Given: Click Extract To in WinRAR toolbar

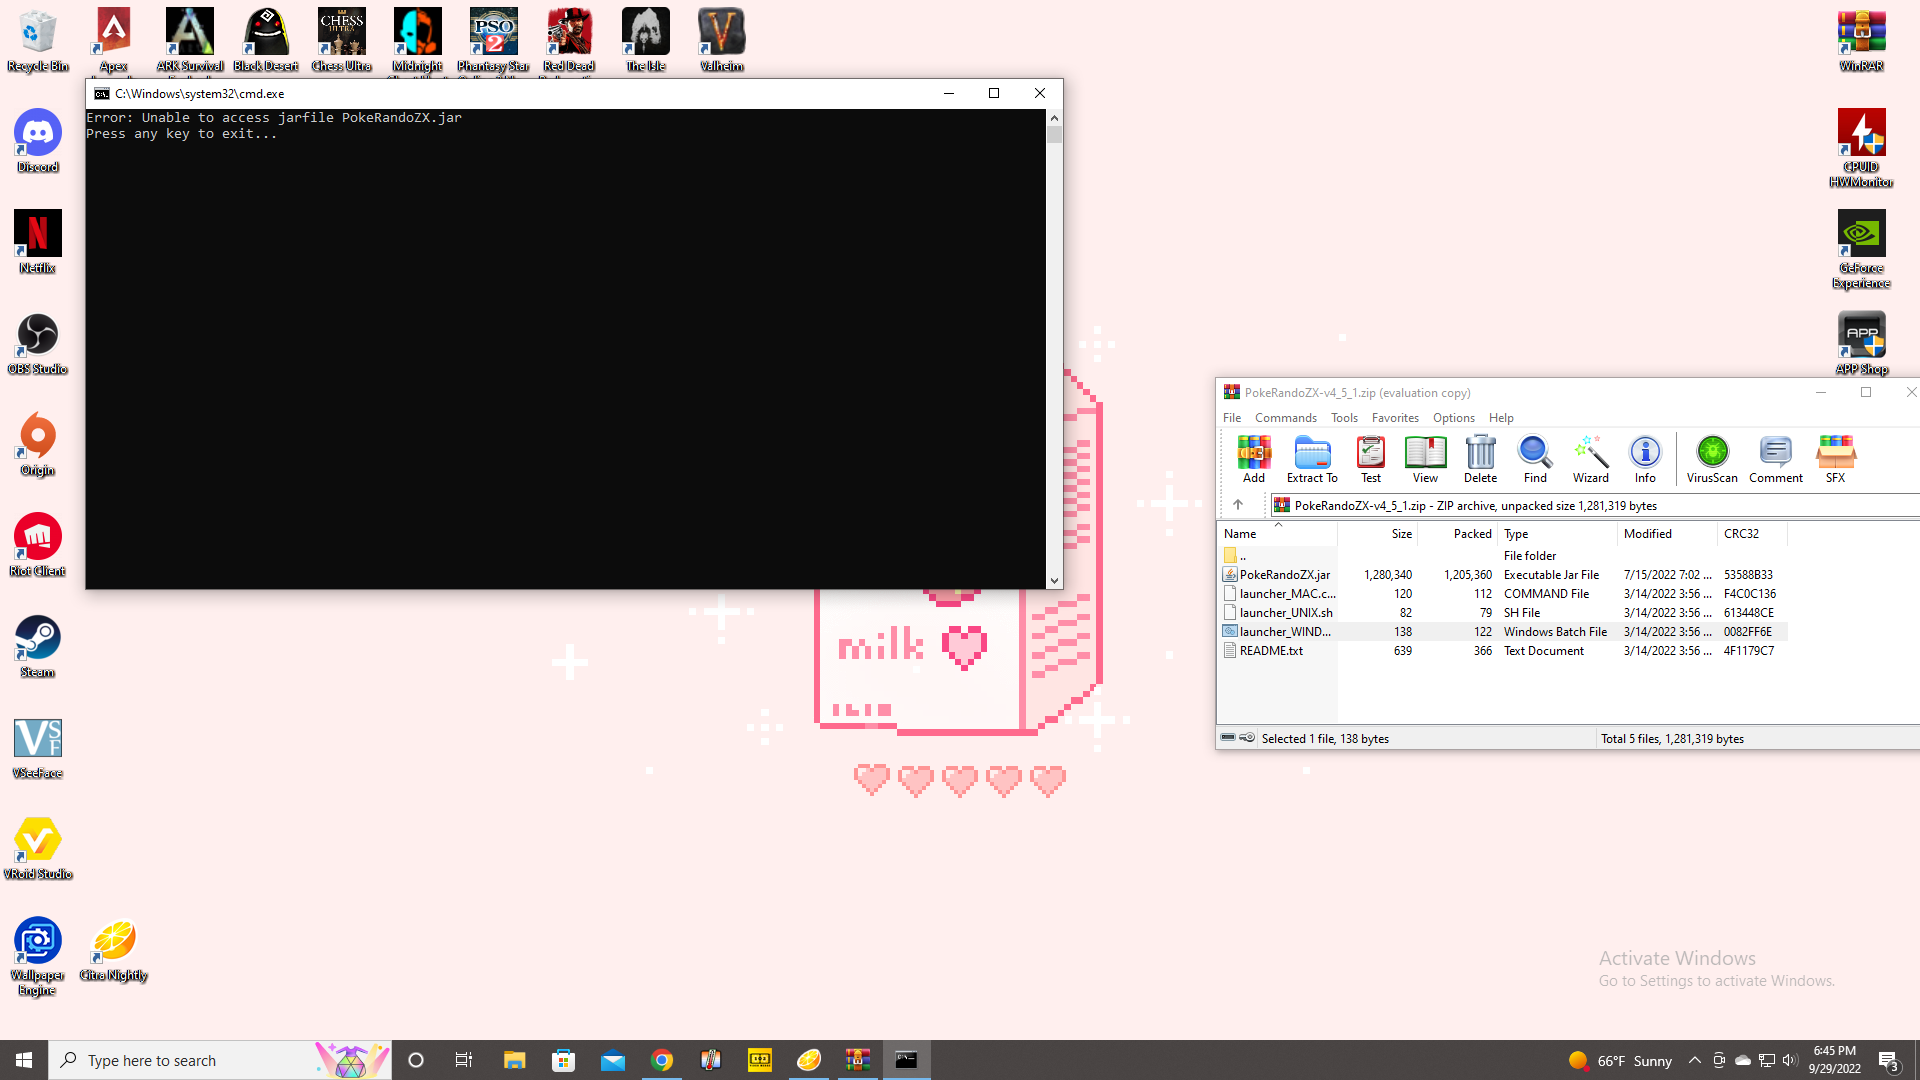Looking at the screenshot, I should (x=1312, y=459).
